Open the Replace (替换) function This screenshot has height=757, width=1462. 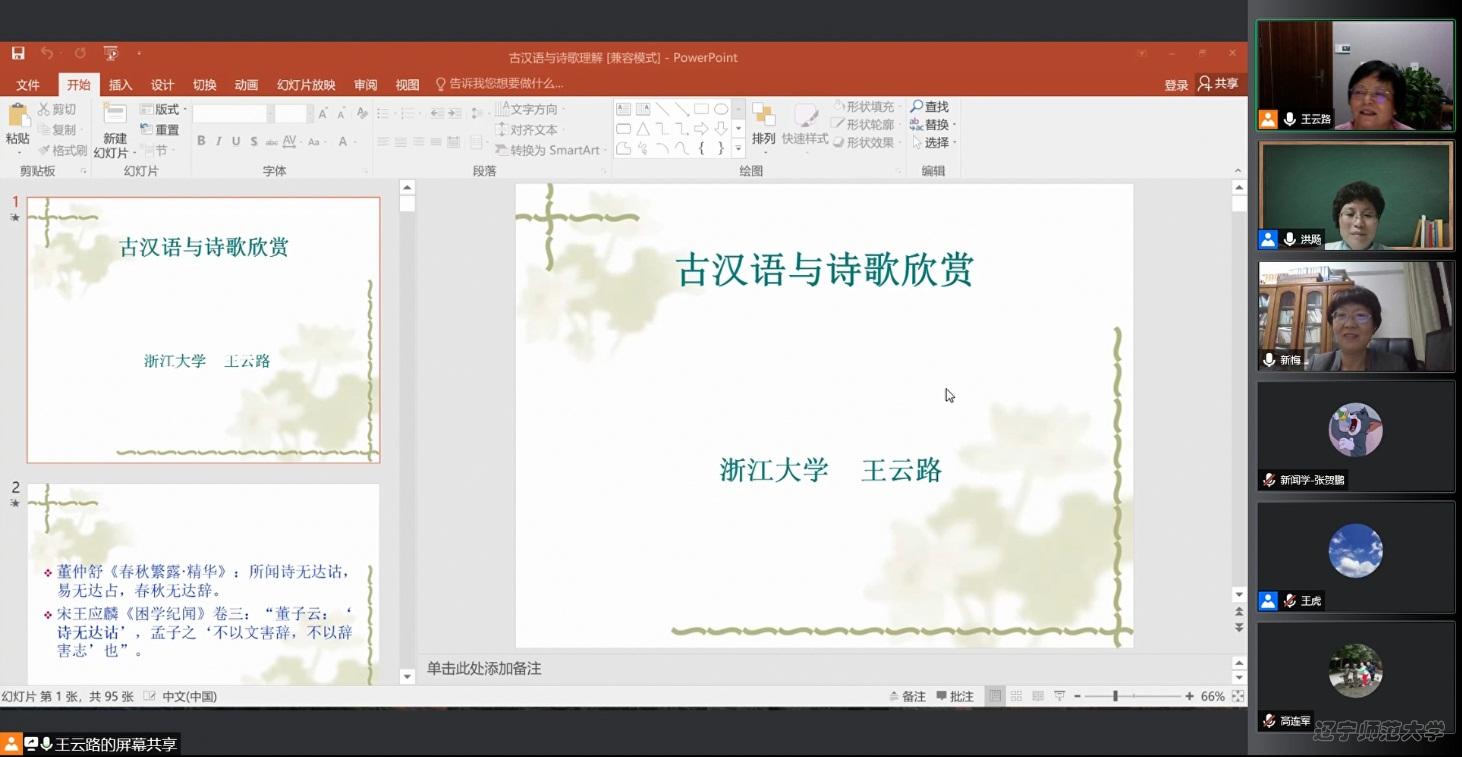point(938,124)
